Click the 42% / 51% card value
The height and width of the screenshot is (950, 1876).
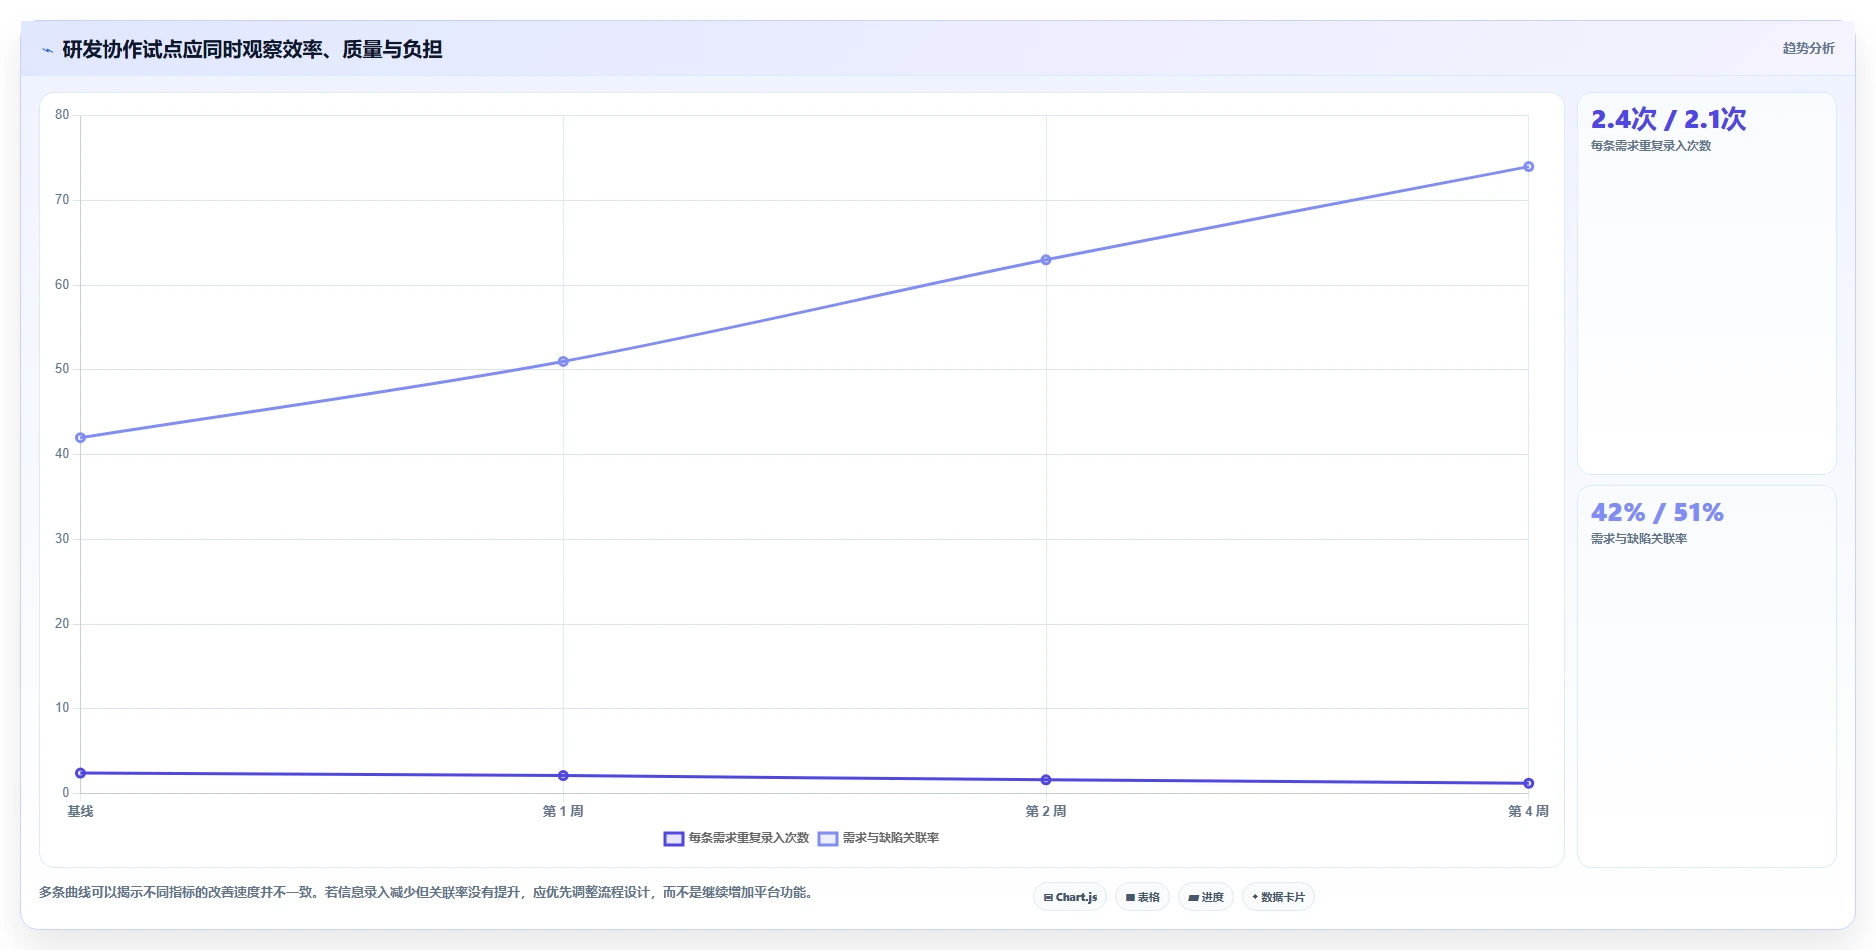click(1657, 513)
